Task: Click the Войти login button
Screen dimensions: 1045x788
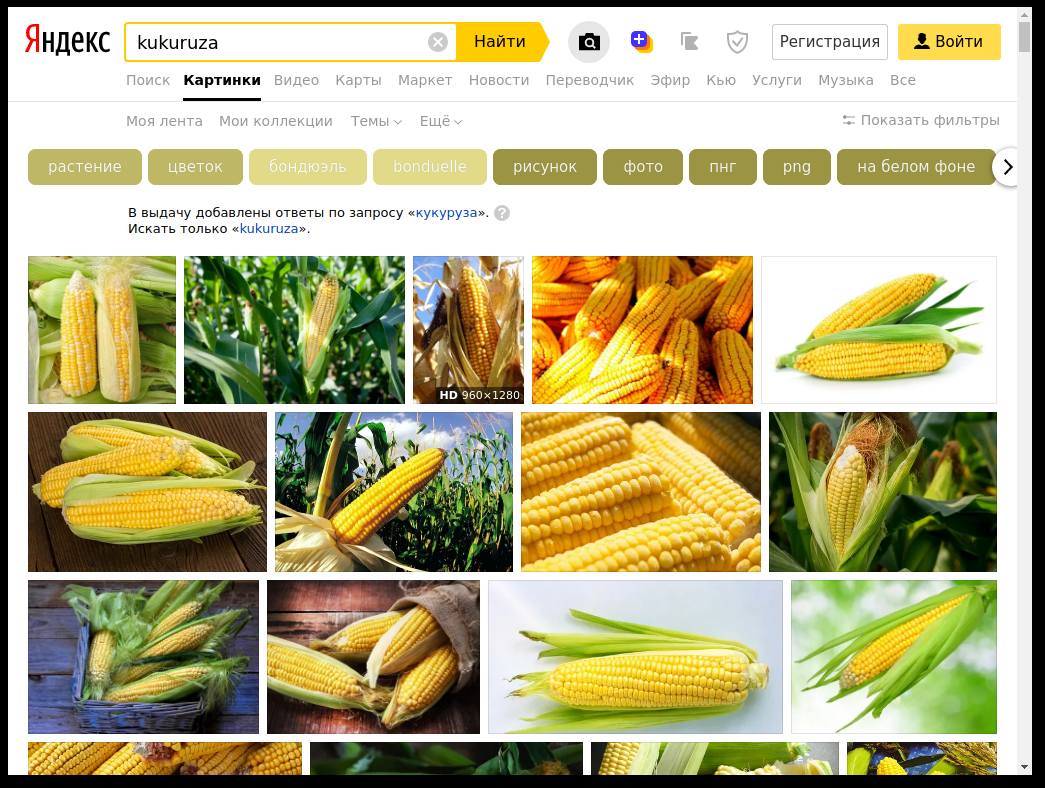Action: (x=949, y=42)
